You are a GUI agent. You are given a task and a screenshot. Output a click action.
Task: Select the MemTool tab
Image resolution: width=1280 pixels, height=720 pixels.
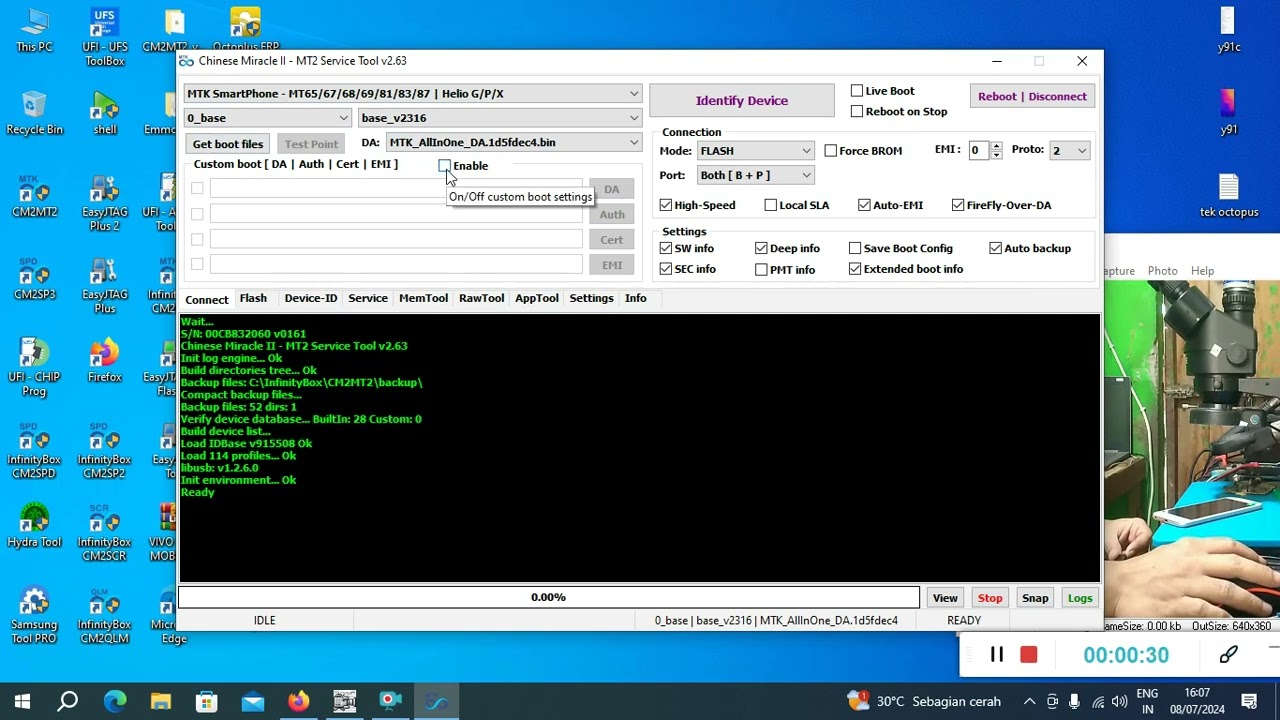pyautogui.click(x=423, y=298)
